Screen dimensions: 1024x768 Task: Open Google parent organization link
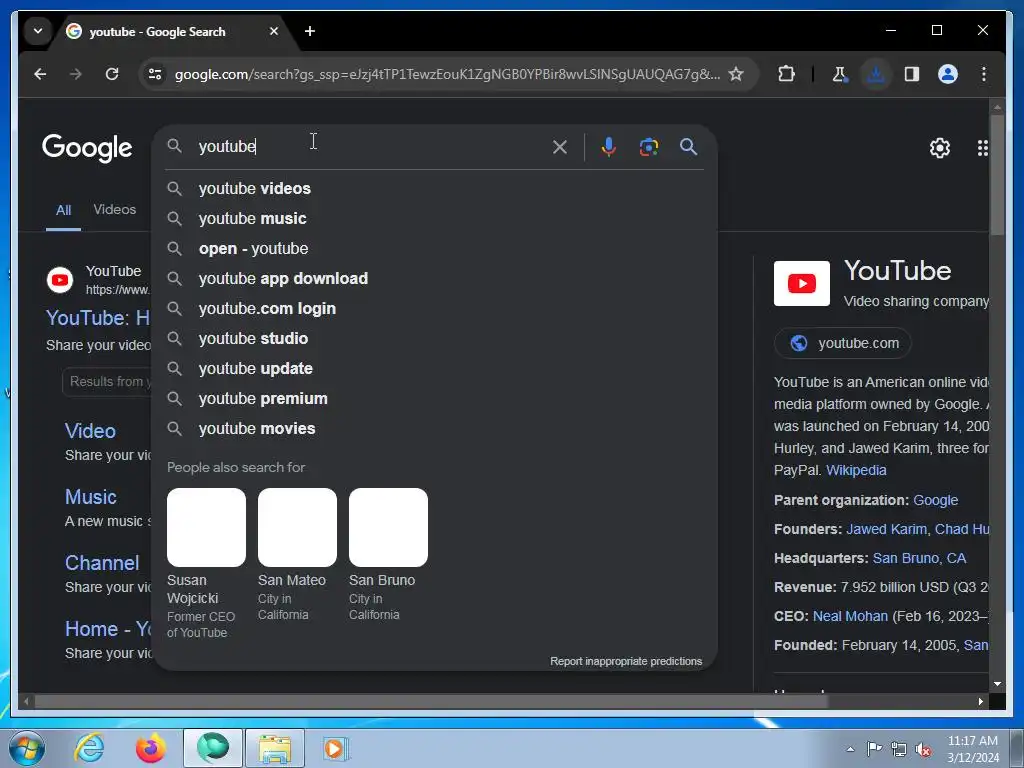click(935, 500)
